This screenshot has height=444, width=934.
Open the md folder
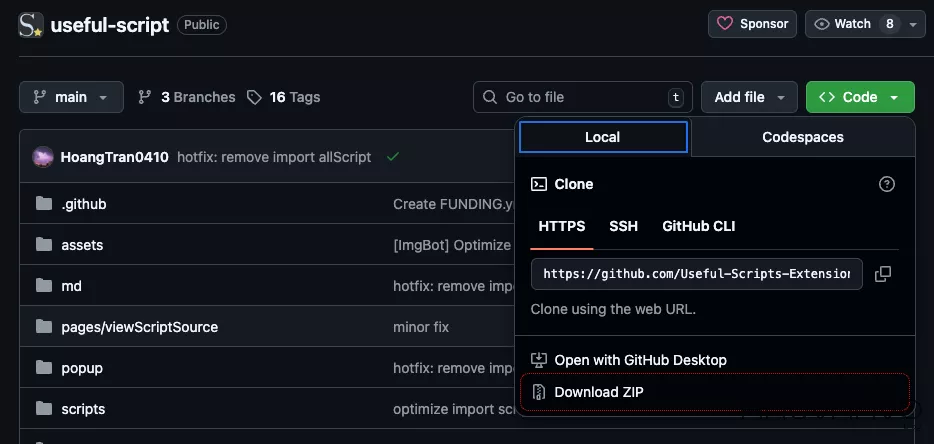coord(71,287)
